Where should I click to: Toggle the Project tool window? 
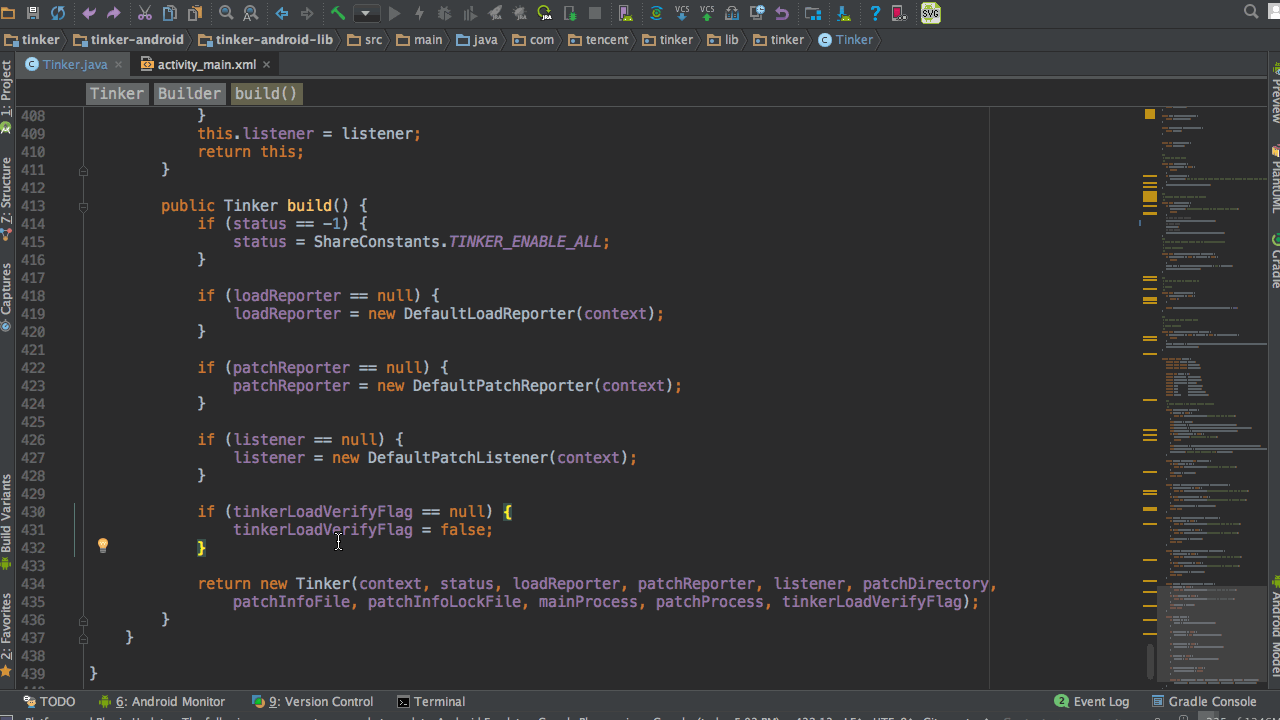coord(7,88)
